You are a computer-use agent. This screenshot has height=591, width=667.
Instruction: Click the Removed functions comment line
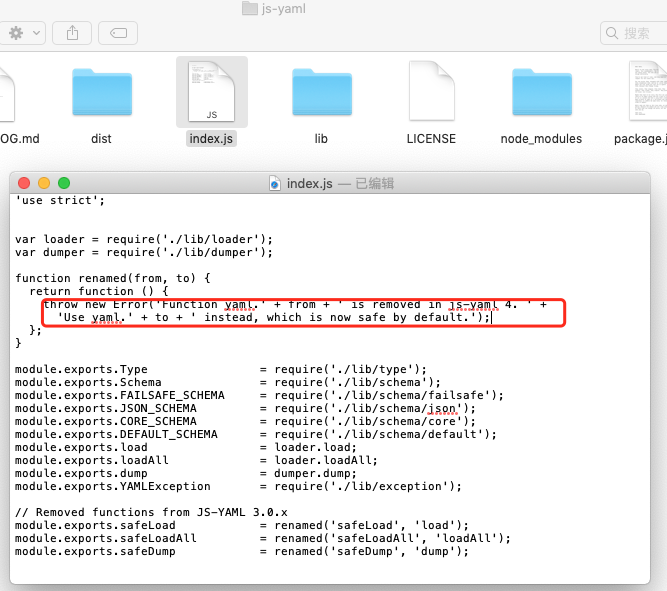[x=151, y=512]
